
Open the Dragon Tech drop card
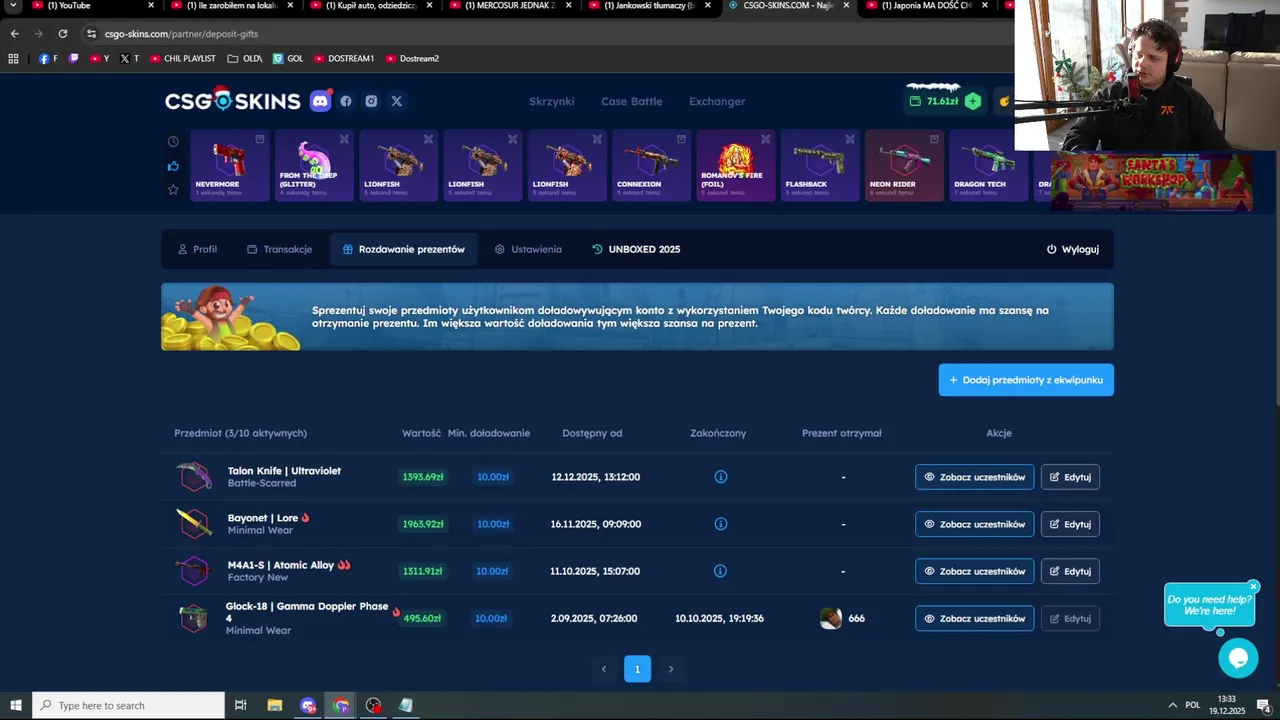tap(988, 165)
